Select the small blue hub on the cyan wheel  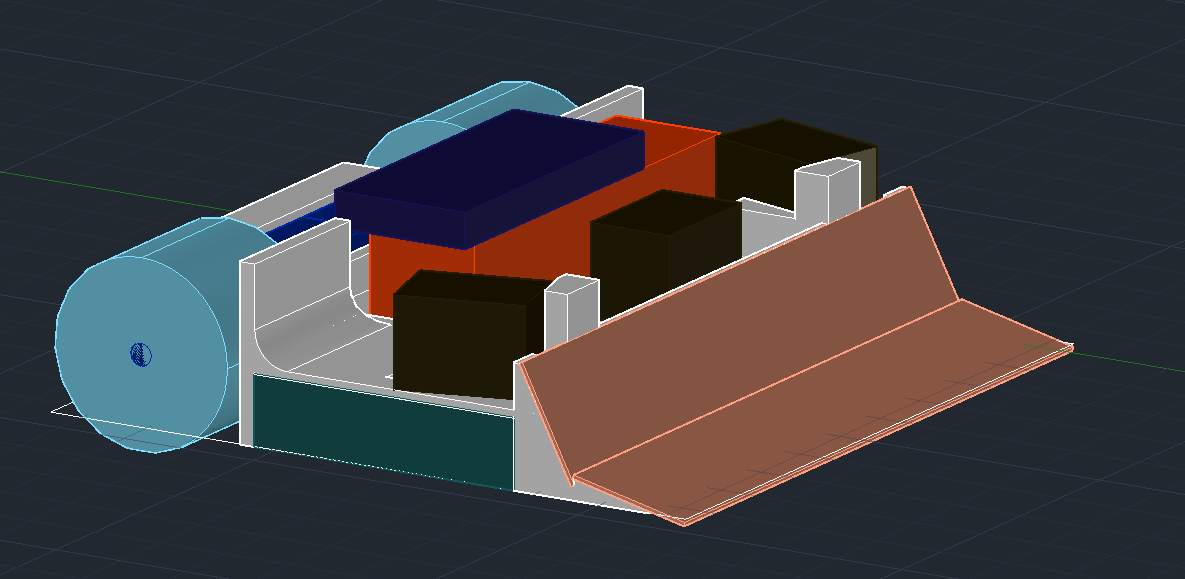tap(141, 355)
